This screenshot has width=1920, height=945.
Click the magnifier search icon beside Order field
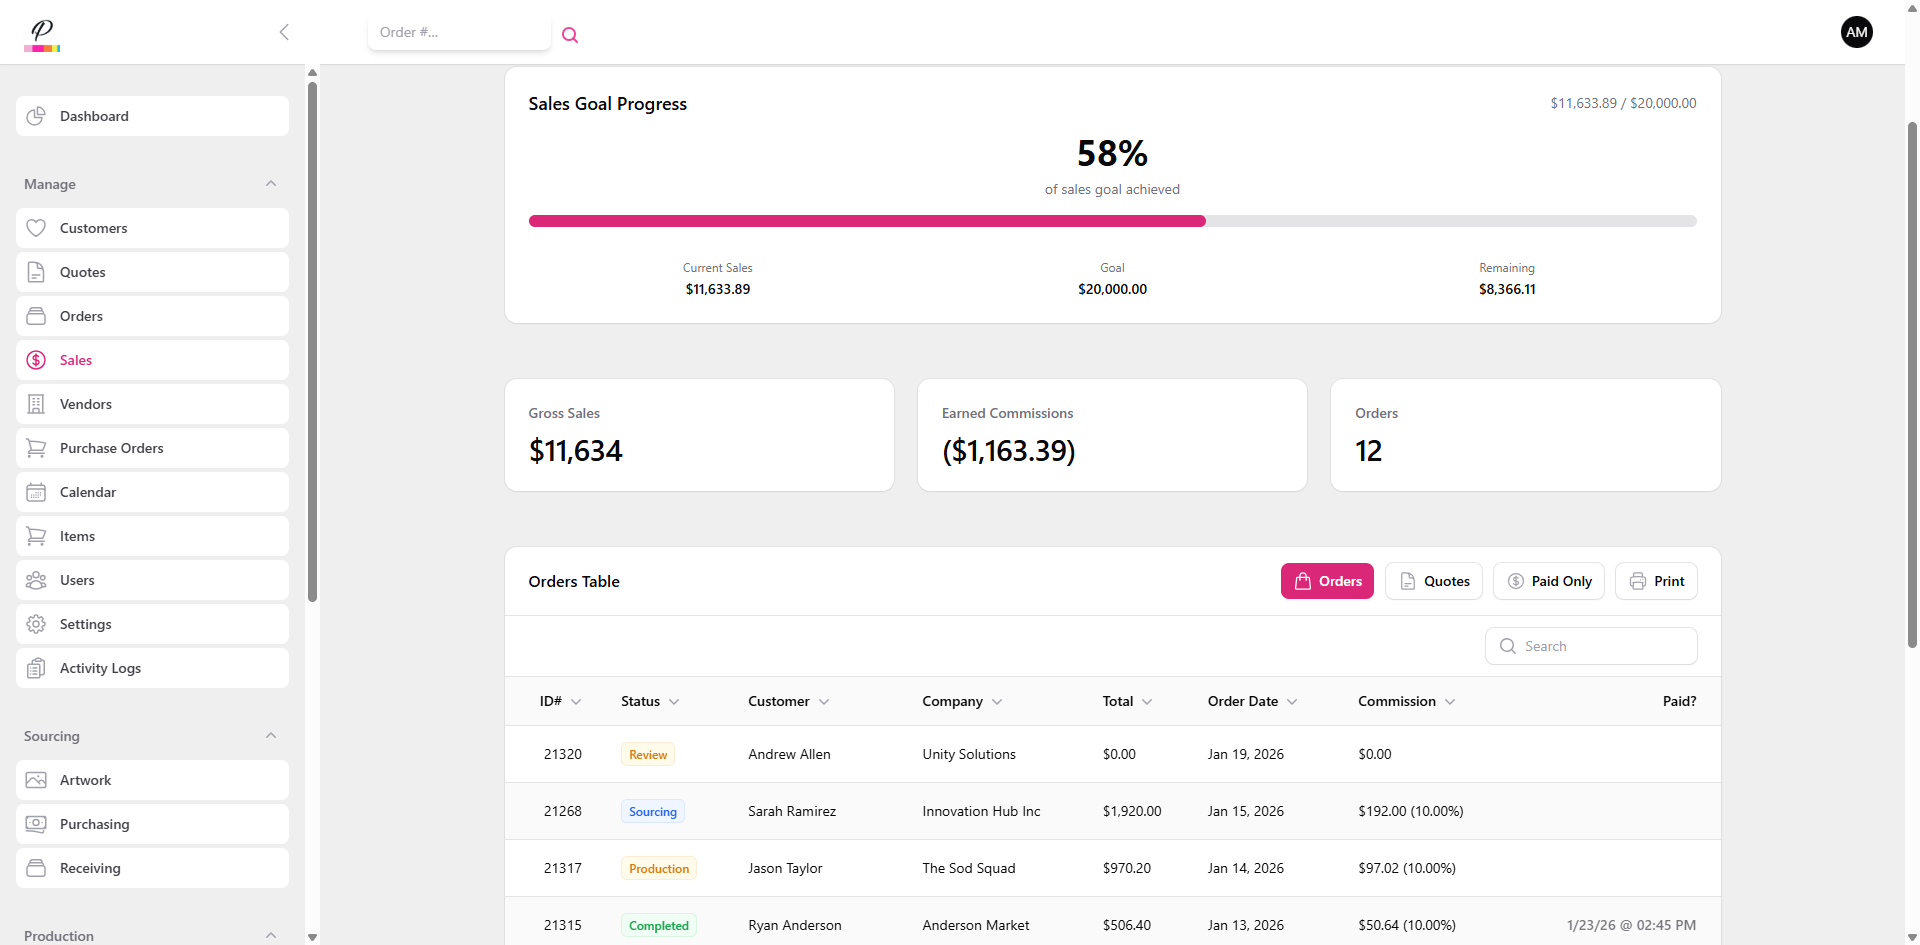[x=570, y=35]
